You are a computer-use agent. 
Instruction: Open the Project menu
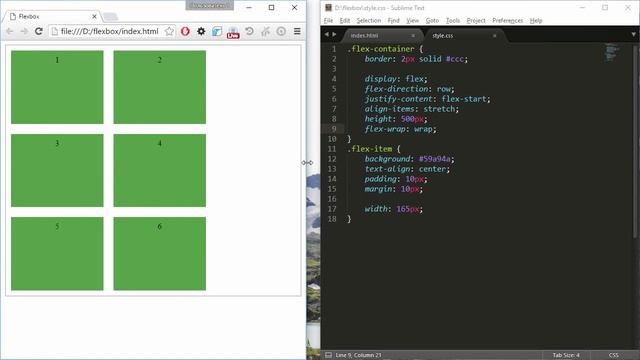[x=476, y=20]
